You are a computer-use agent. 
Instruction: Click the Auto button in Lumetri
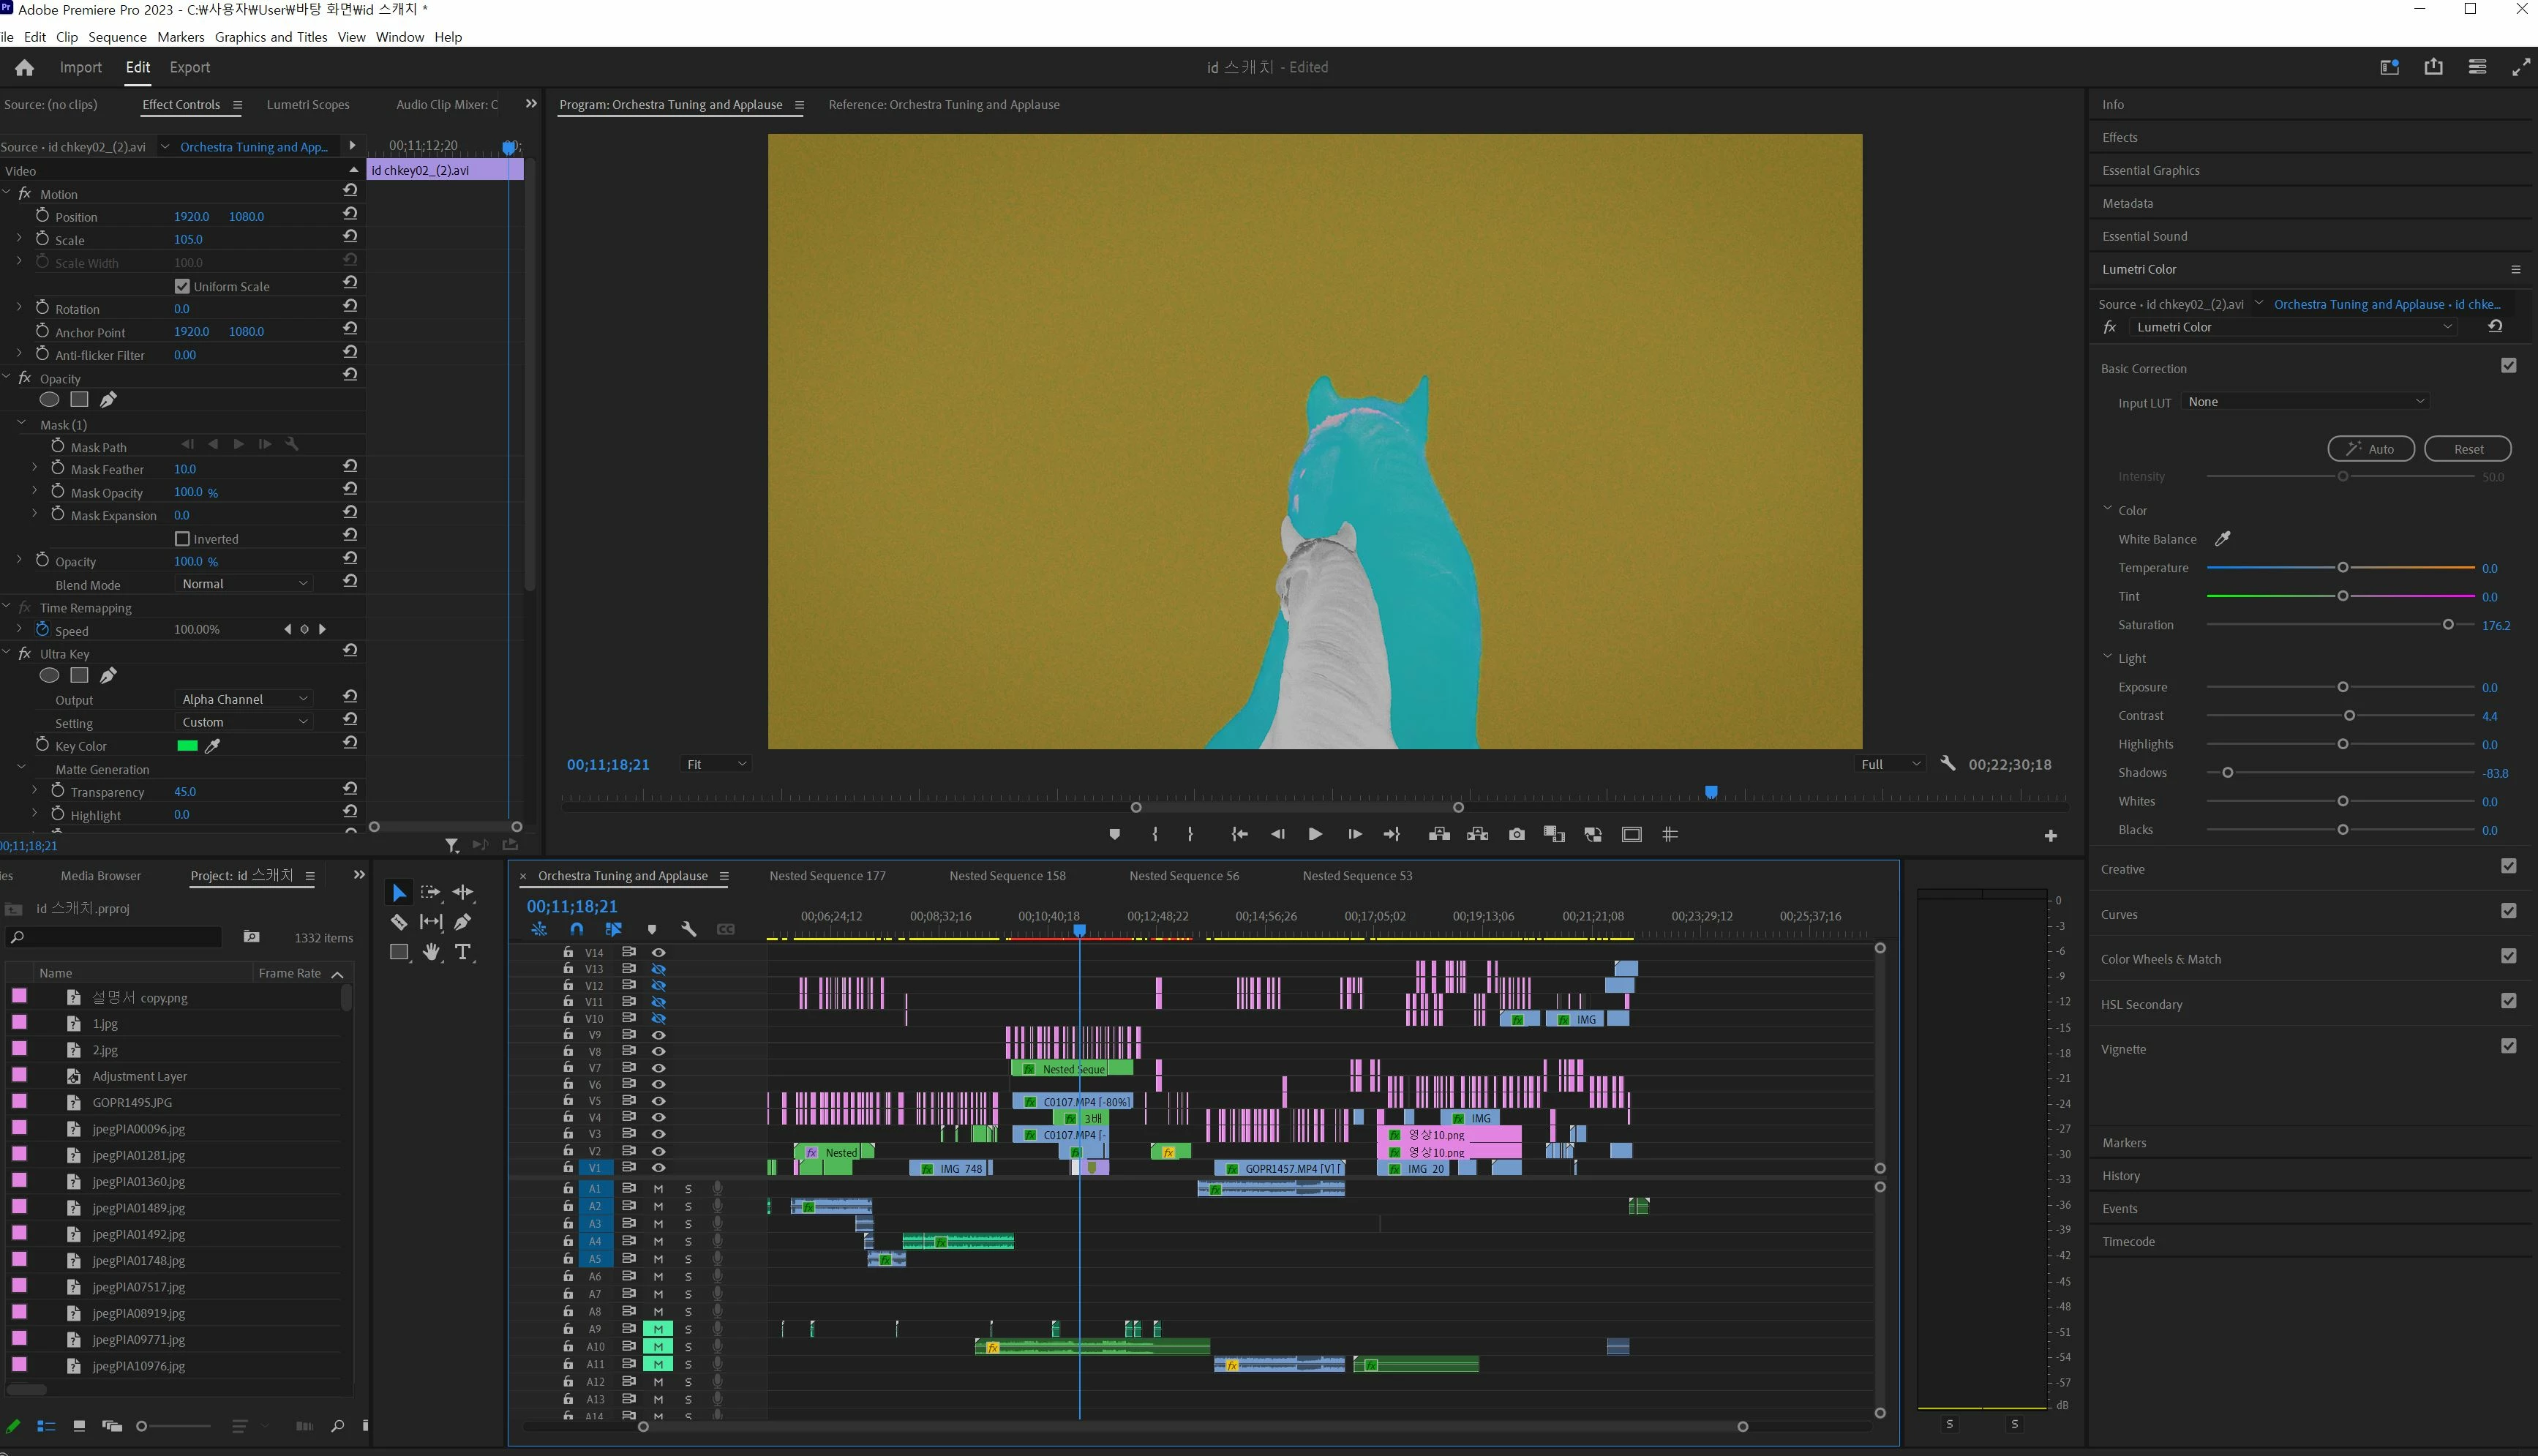coord(2370,449)
